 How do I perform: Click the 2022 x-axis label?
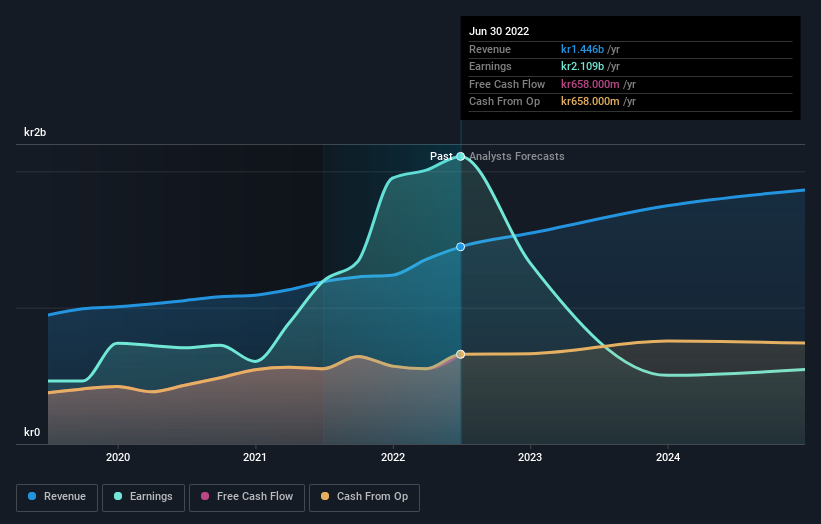tap(393, 457)
